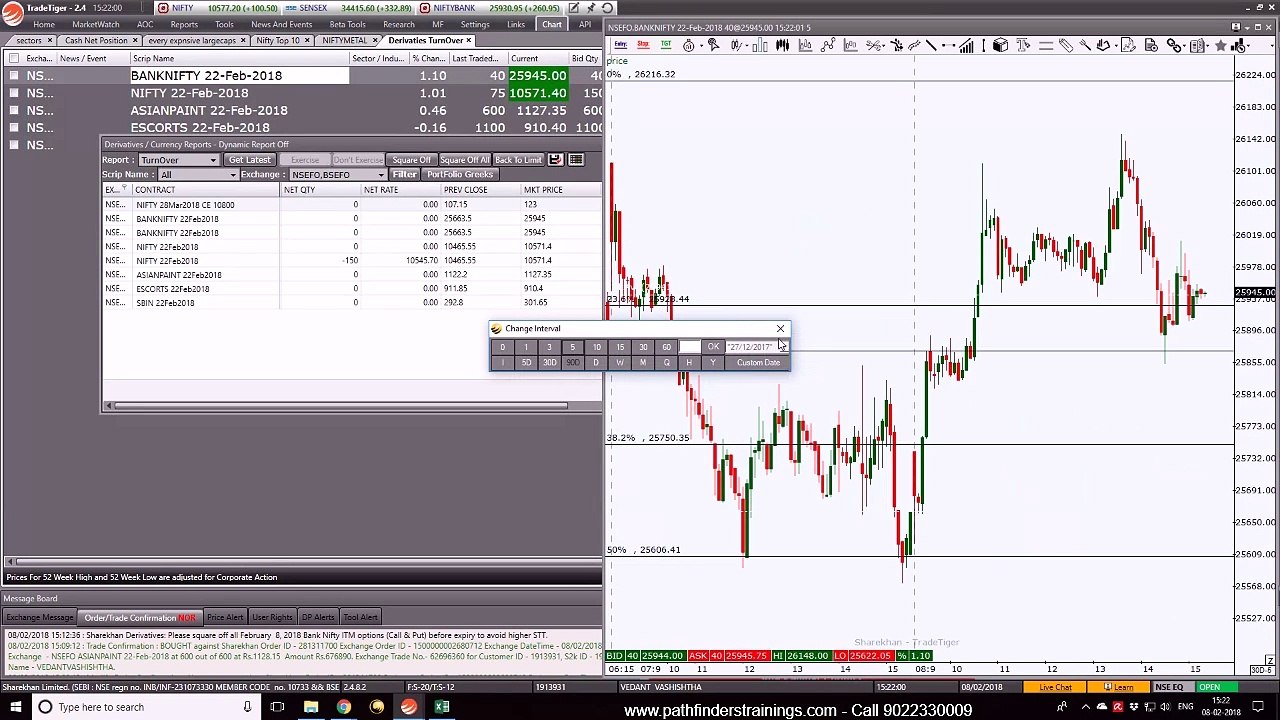Open Chrome from the taskbar

(x=344, y=707)
